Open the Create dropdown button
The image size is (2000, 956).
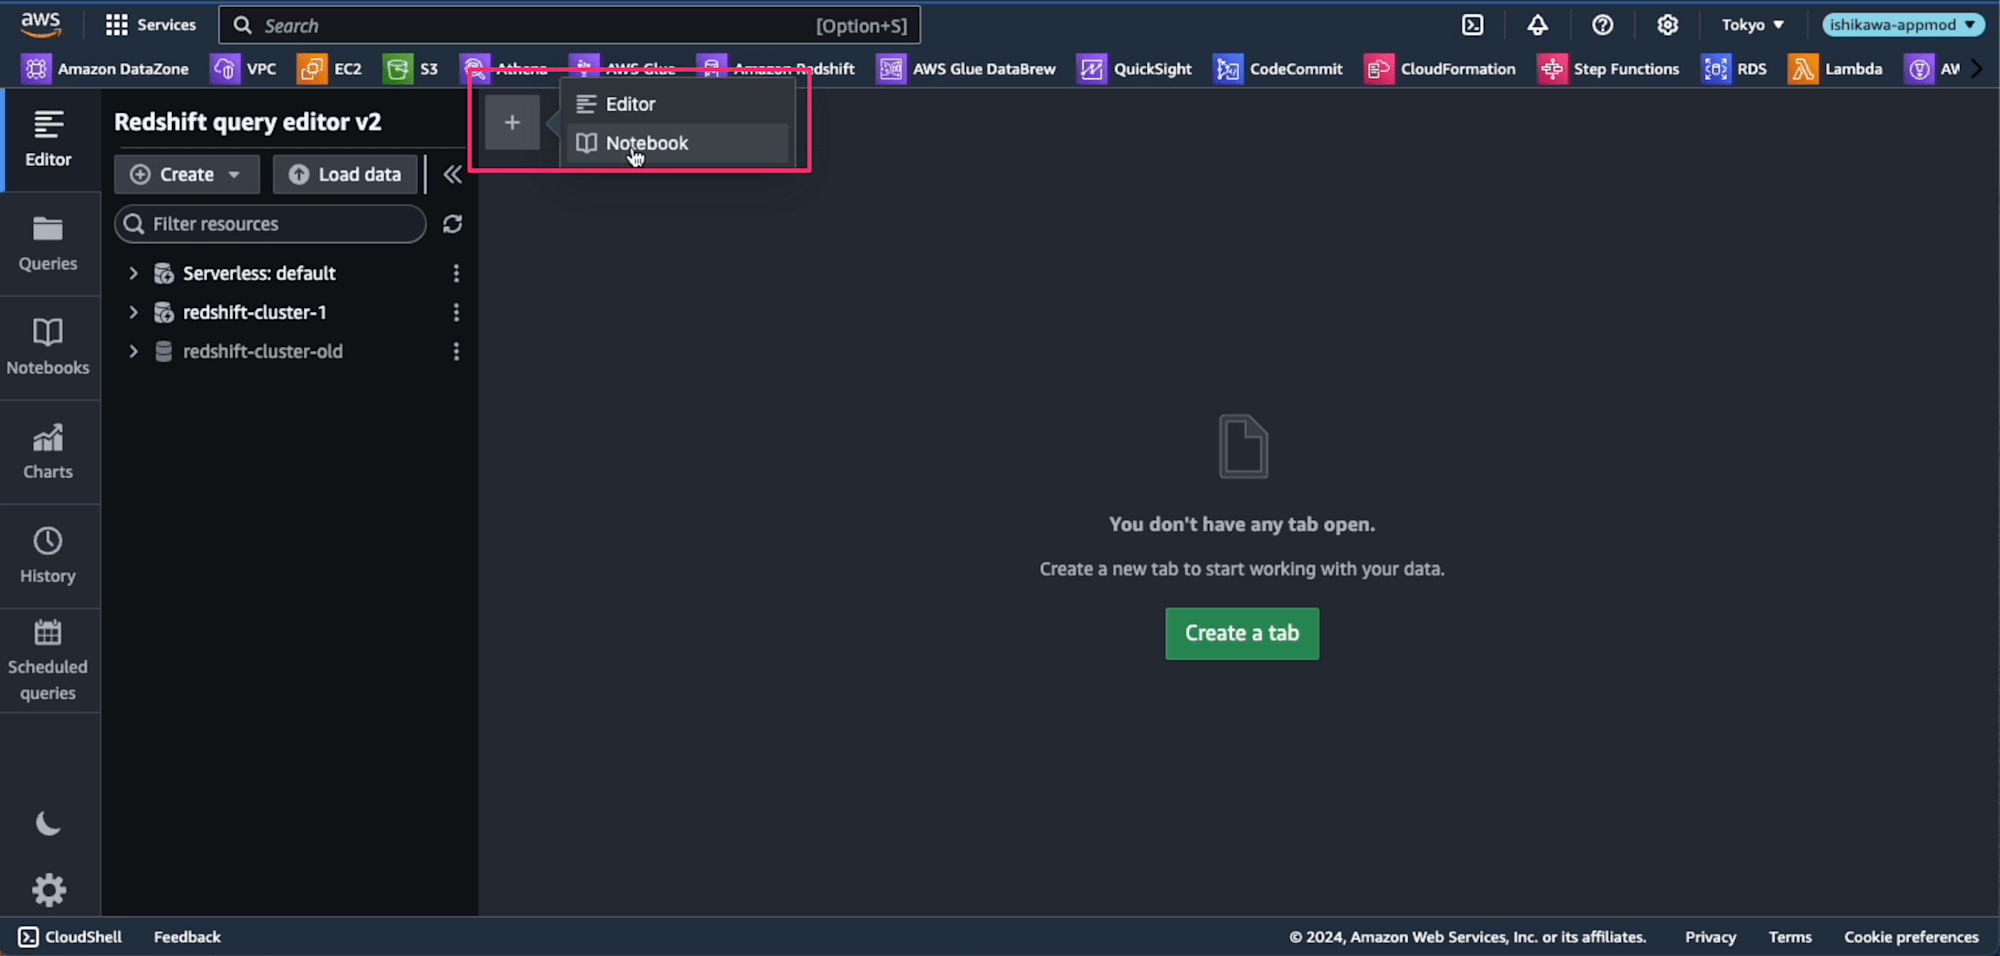pyautogui.click(x=186, y=174)
